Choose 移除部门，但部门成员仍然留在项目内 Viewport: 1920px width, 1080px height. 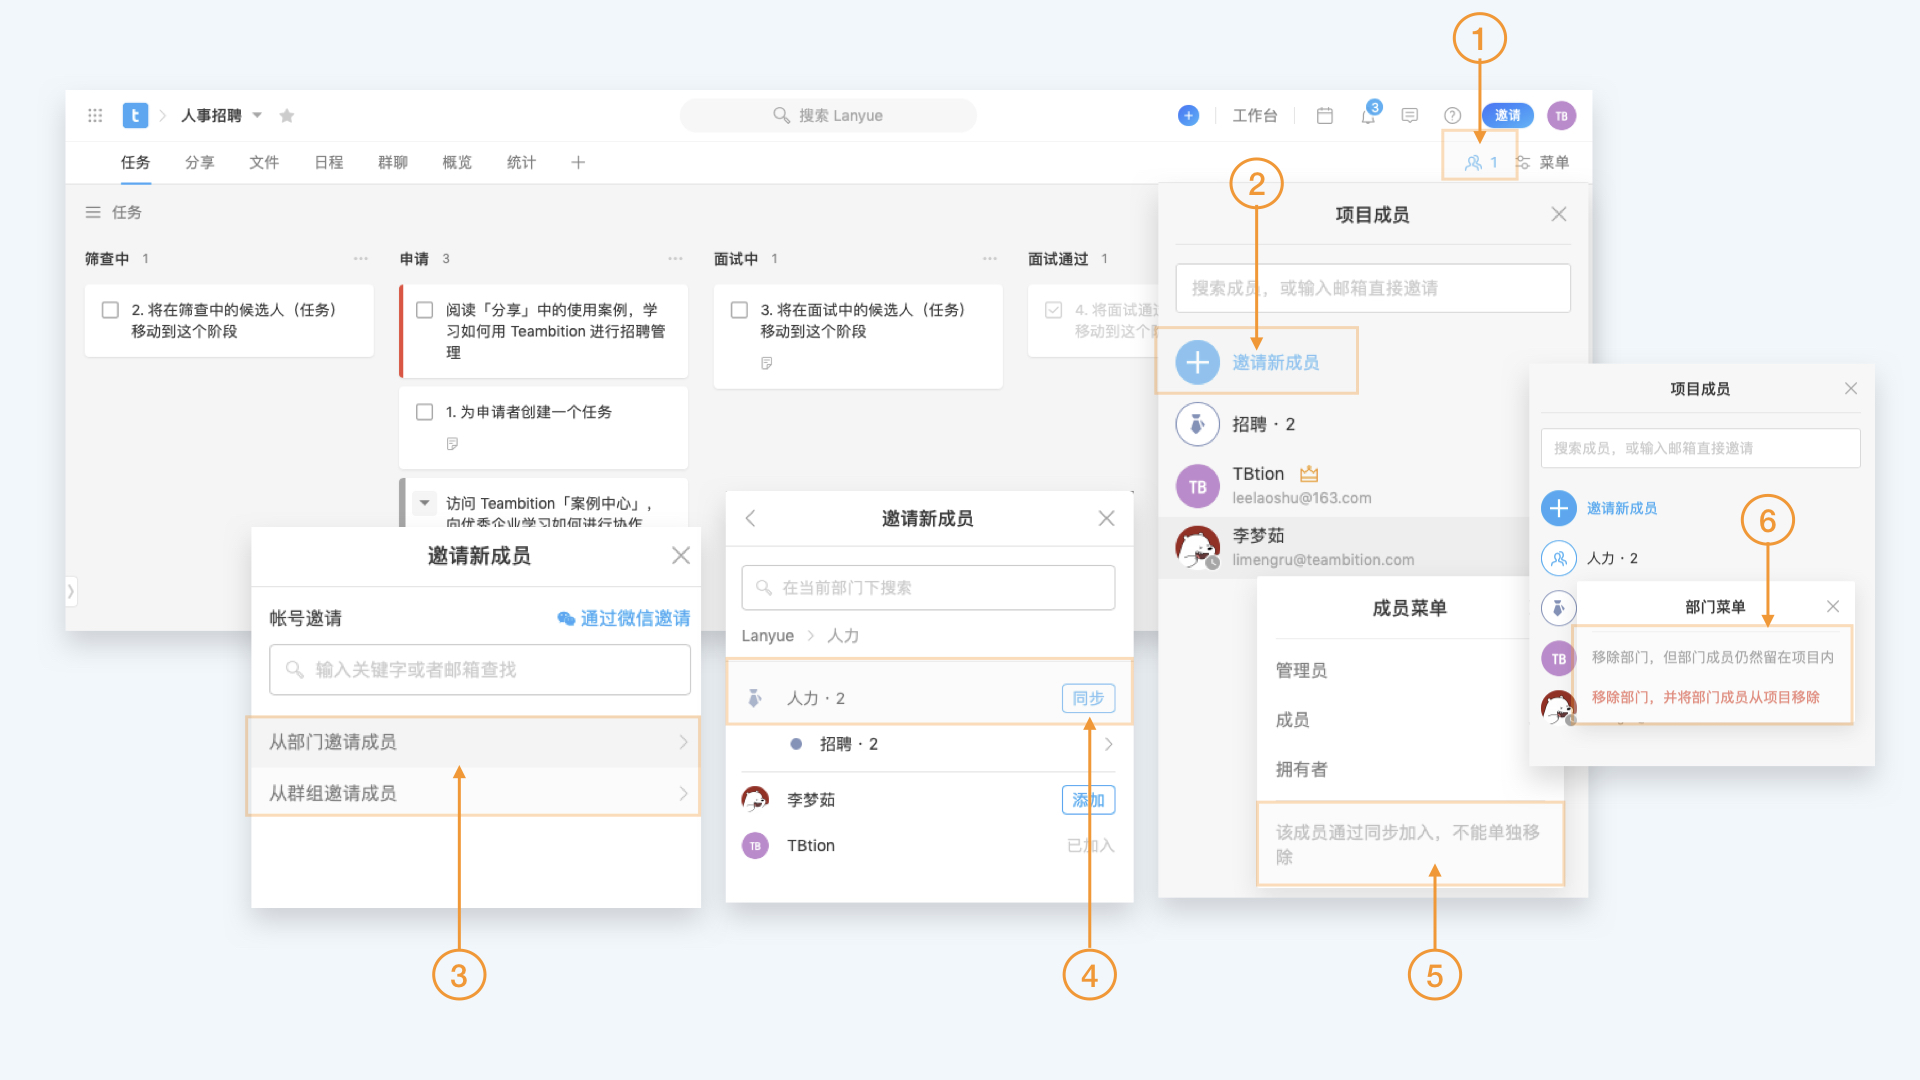(1712, 657)
